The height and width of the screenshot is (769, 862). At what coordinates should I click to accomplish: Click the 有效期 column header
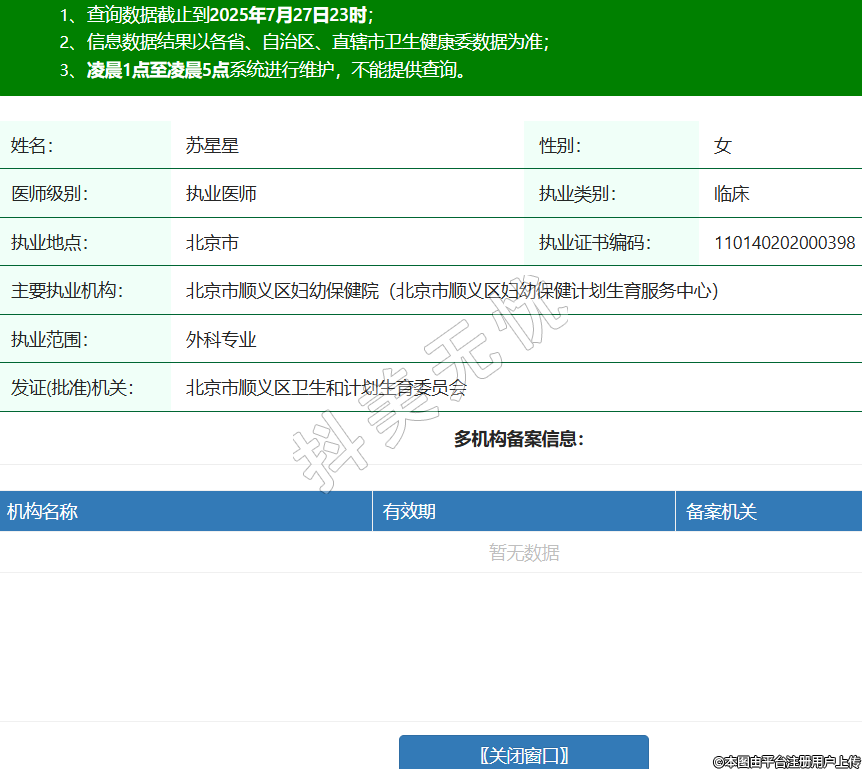[409, 512]
